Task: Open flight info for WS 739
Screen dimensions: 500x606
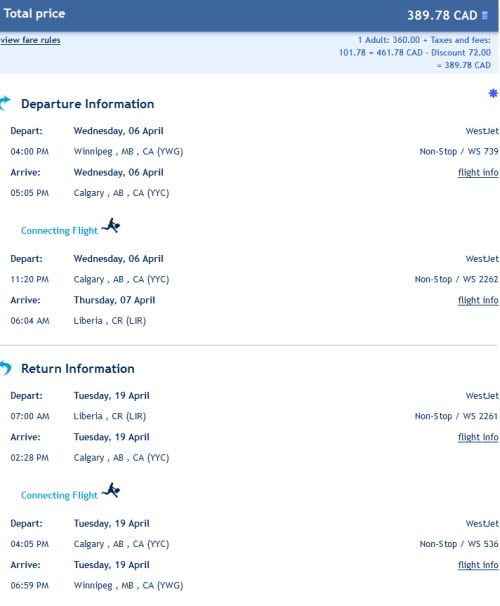Action: (478, 172)
